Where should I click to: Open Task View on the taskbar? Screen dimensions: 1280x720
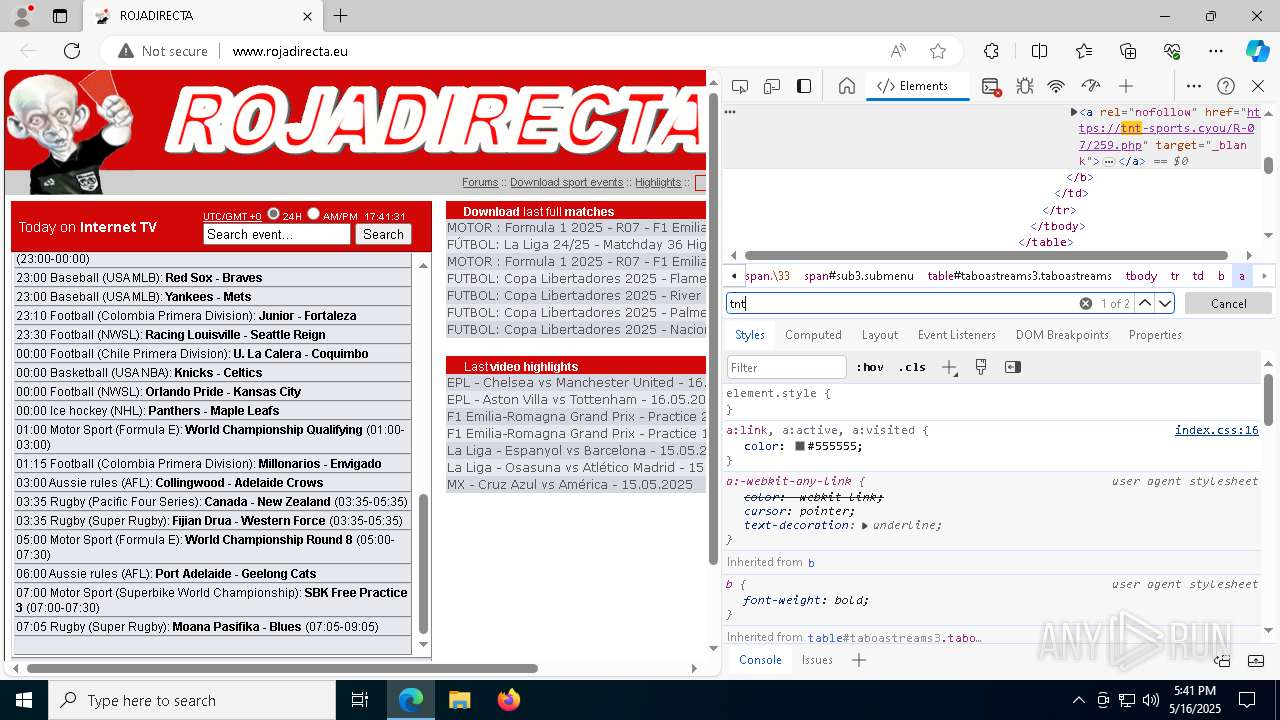point(360,700)
